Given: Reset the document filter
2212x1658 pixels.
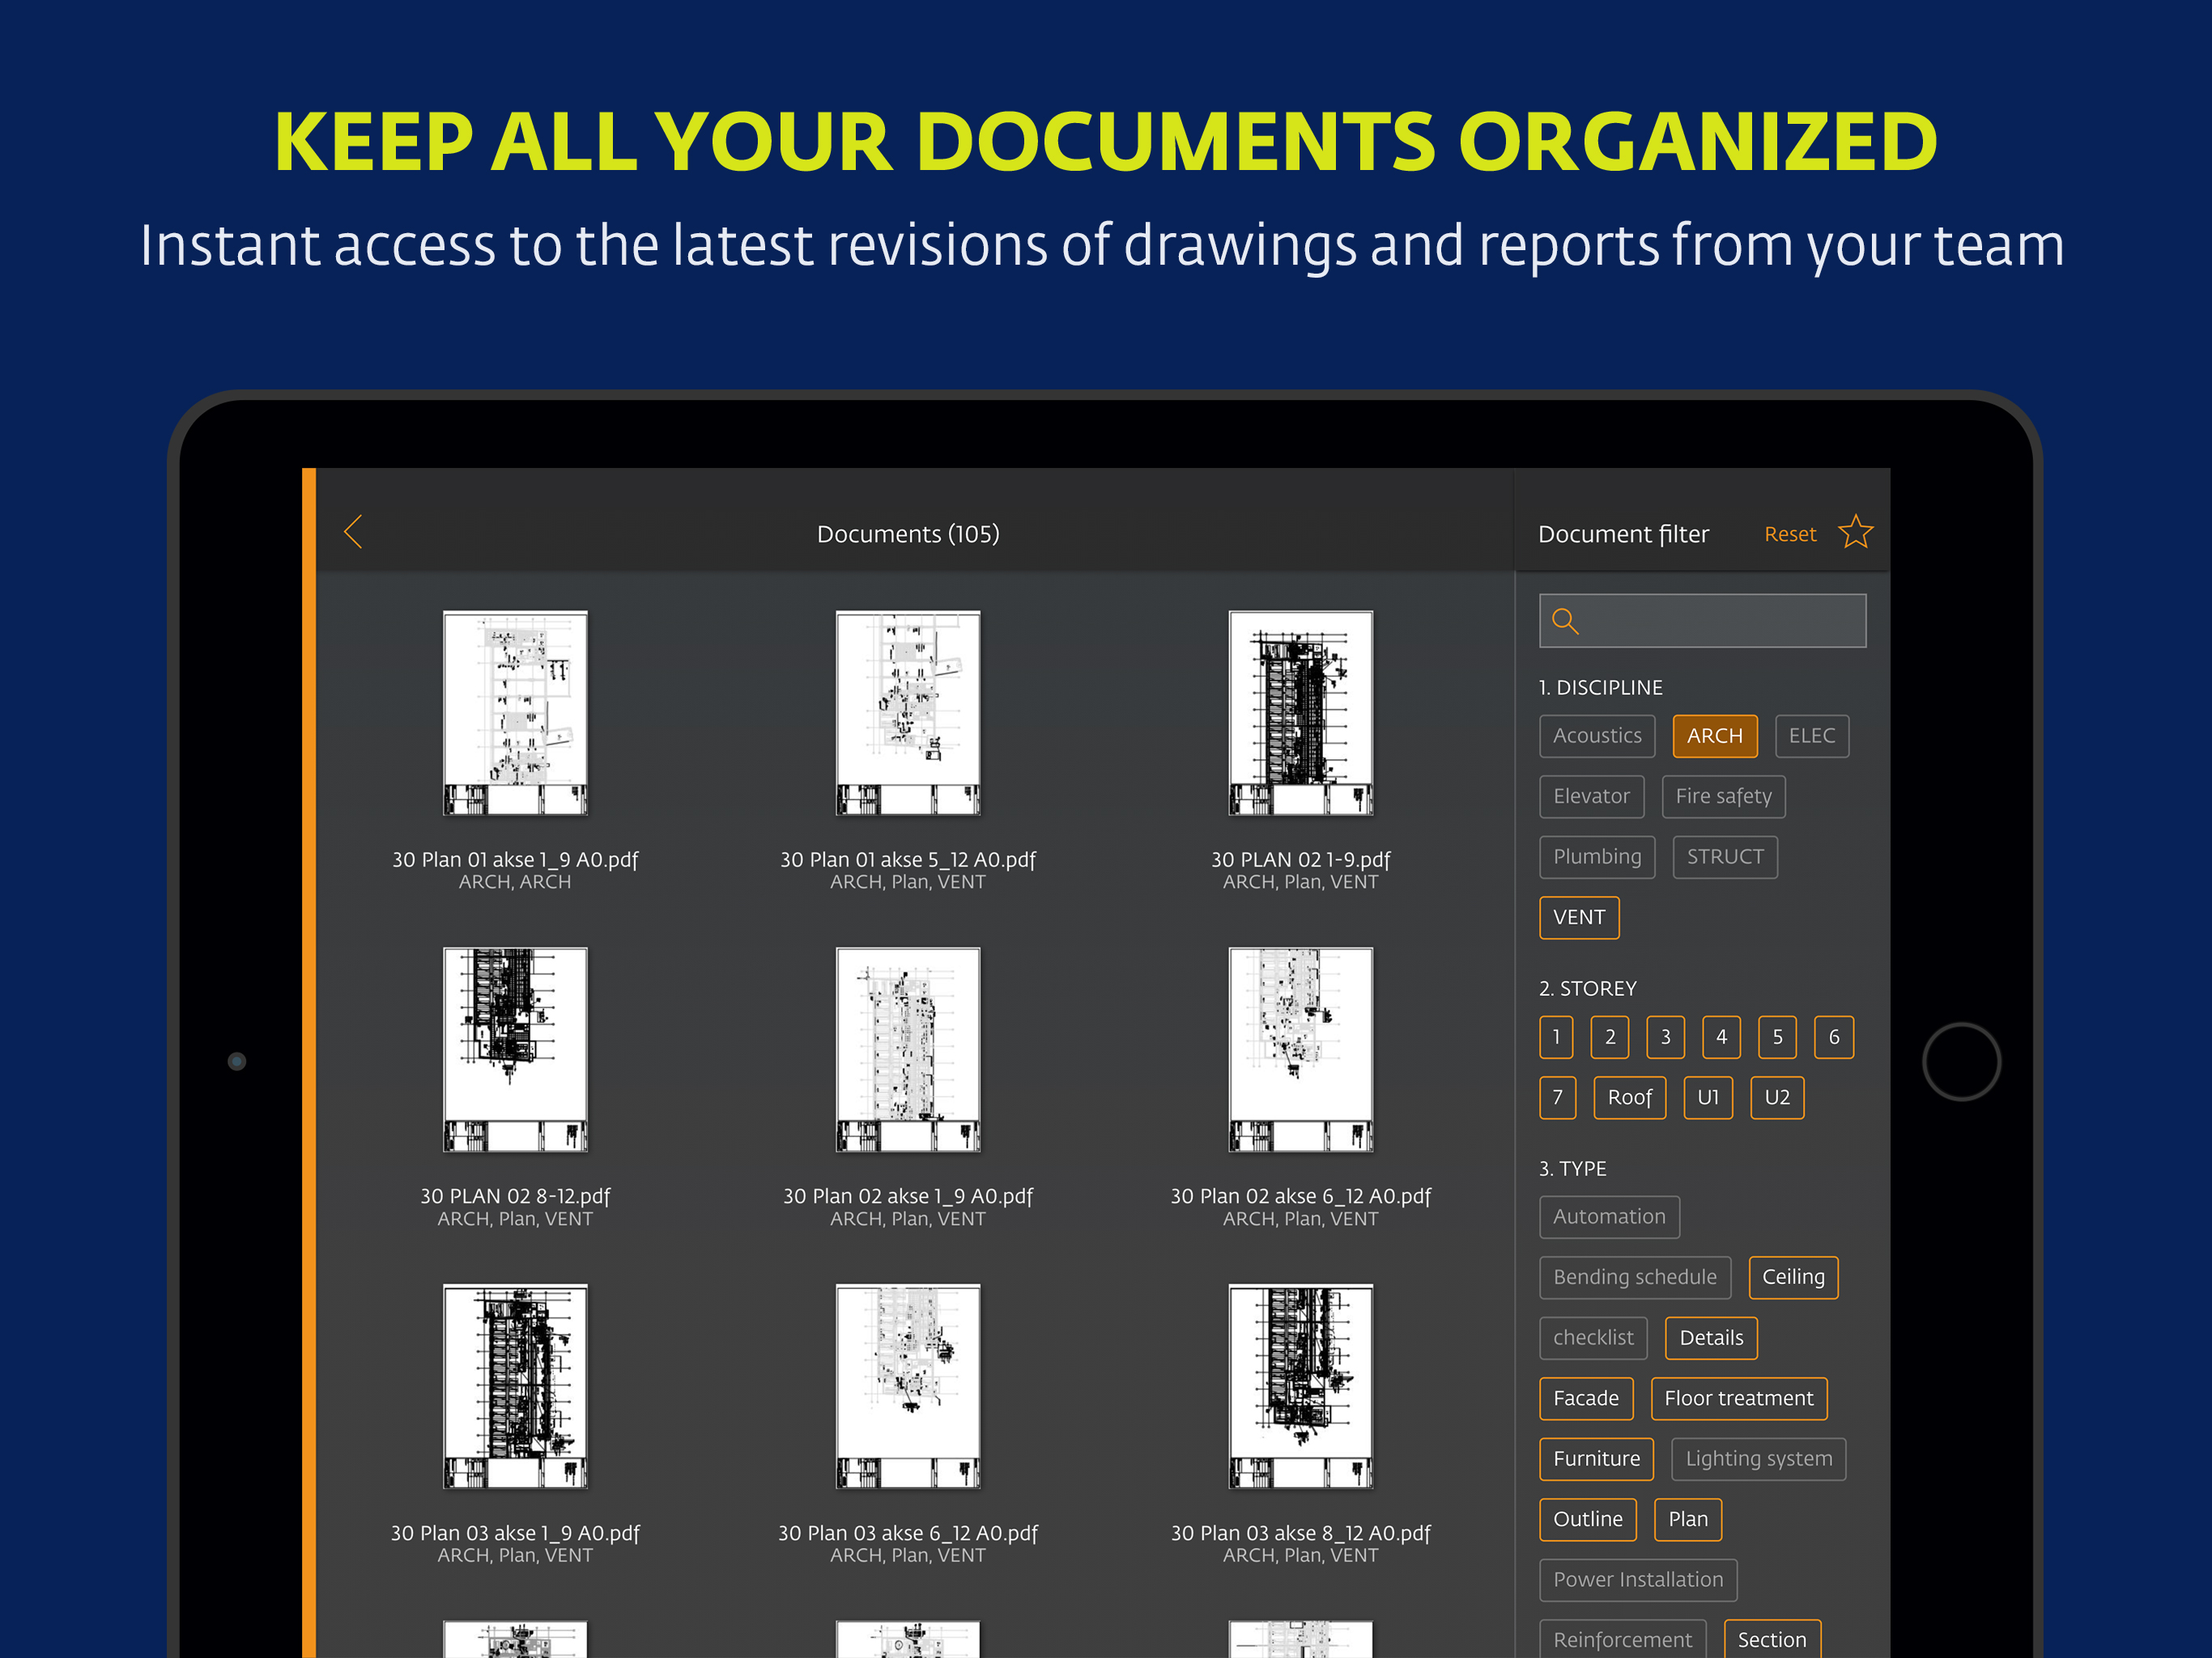Looking at the screenshot, I should click(1789, 534).
